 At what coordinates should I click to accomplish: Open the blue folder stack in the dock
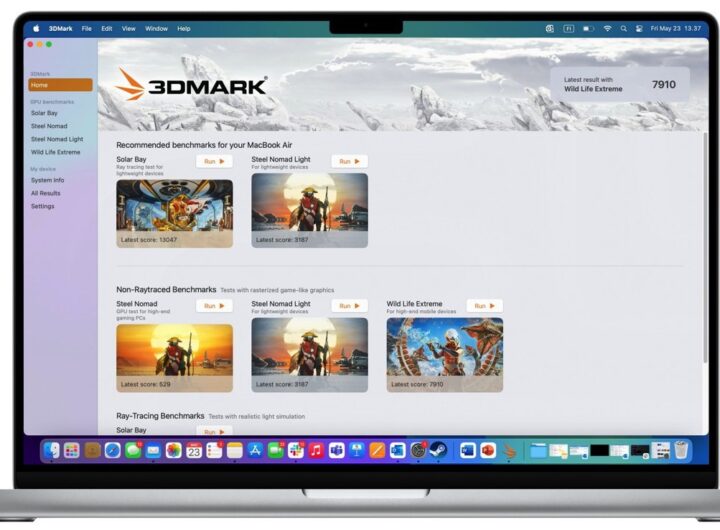click(538, 451)
